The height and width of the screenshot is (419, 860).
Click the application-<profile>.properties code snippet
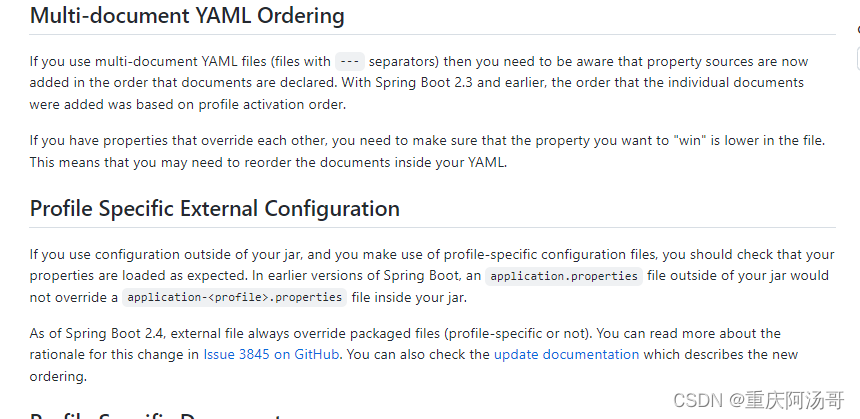click(x=235, y=297)
